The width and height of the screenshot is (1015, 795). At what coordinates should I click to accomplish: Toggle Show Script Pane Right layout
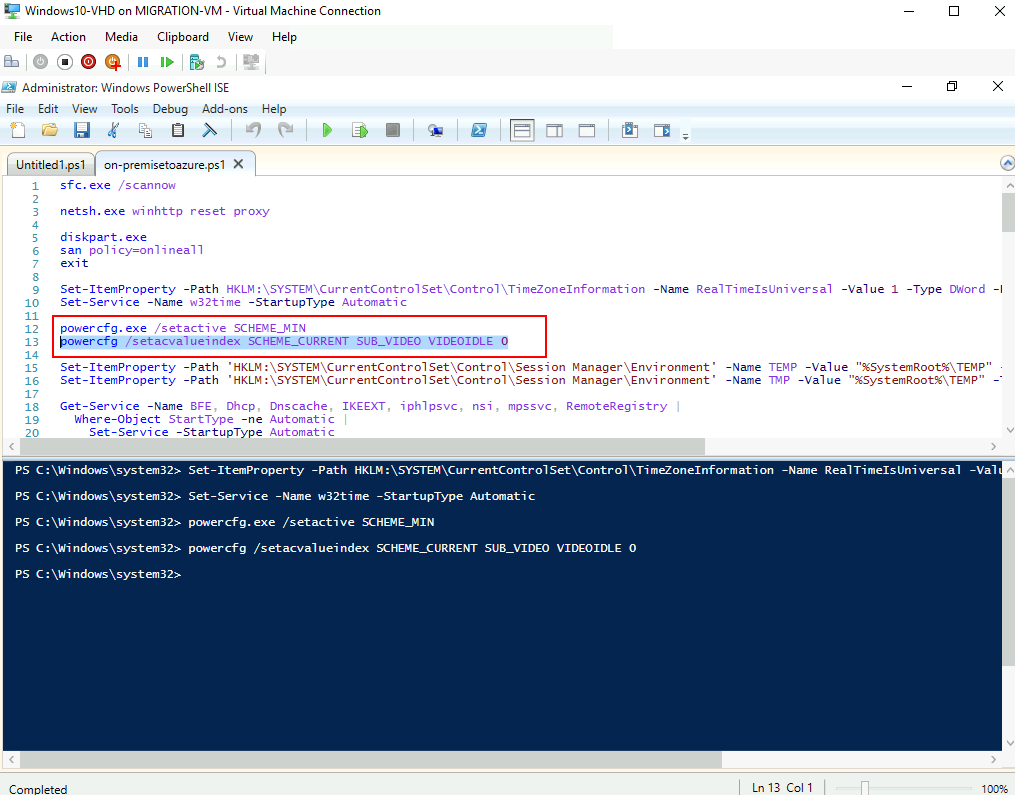coord(555,130)
